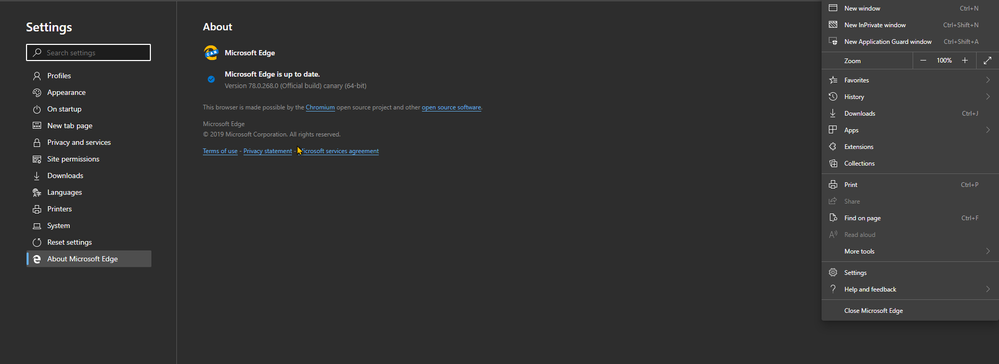Open the Chromium project link

pos(320,108)
